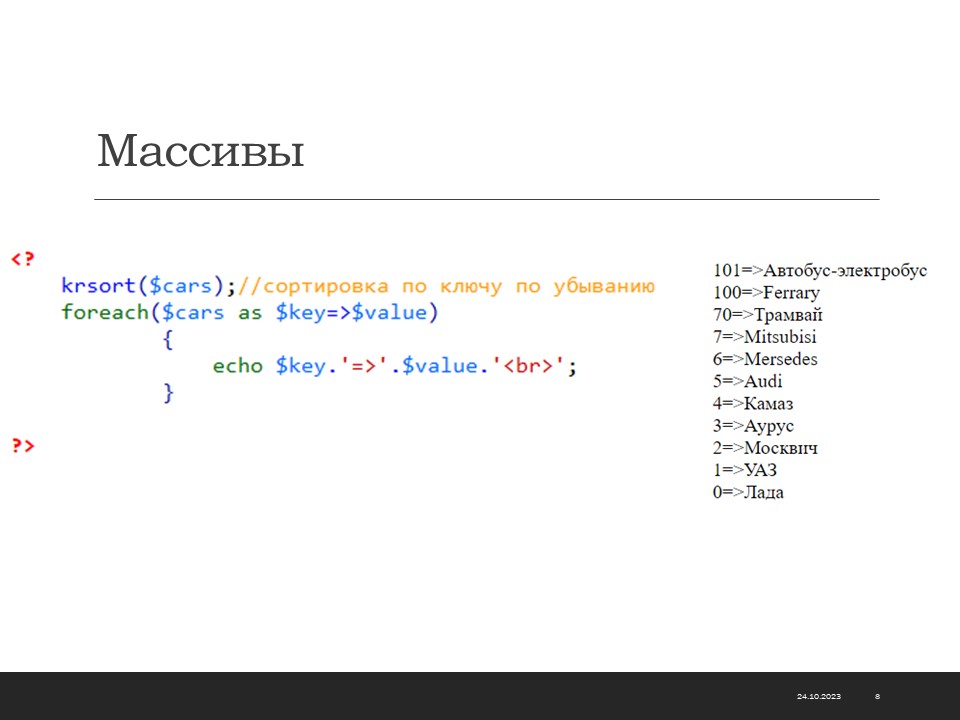Viewport: 960px width, 720px height.
Task: Click output line "0=>Лада"
Action: pos(748,492)
